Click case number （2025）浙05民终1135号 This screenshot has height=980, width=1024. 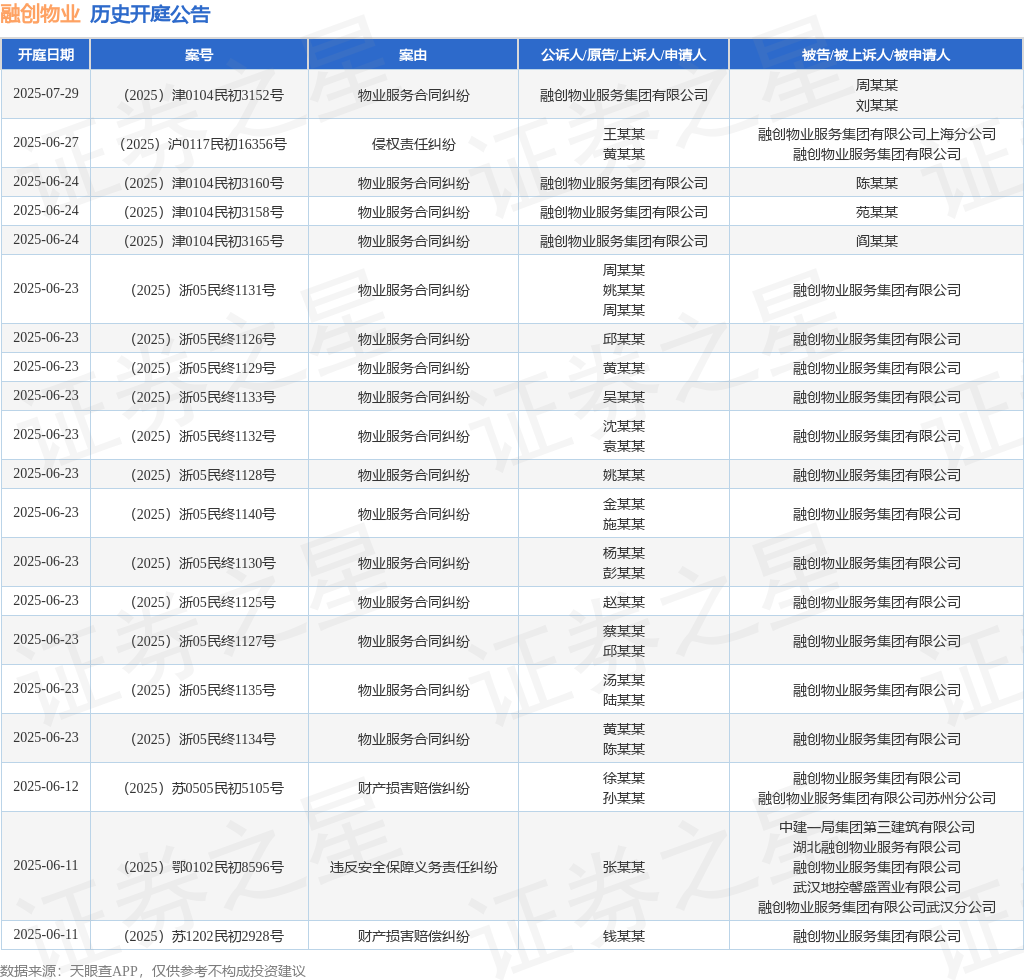(x=204, y=690)
